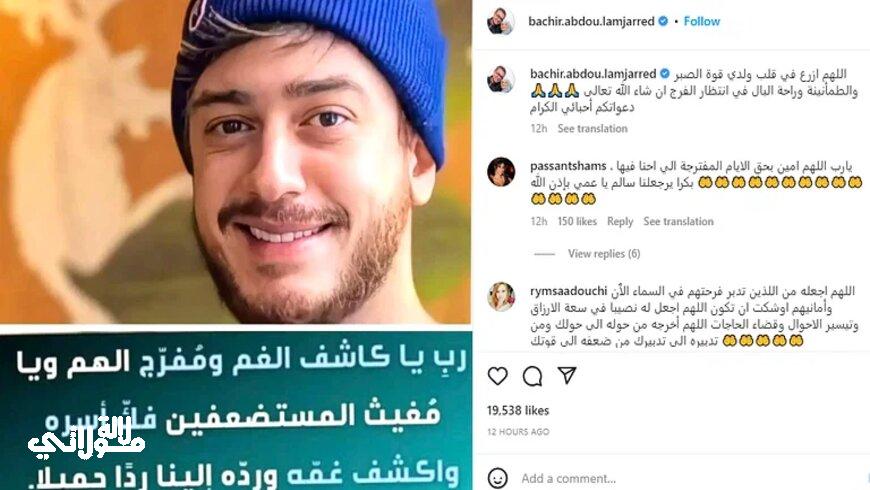Open passantshams commenter avatar
870x490 pixels.
click(x=501, y=171)
